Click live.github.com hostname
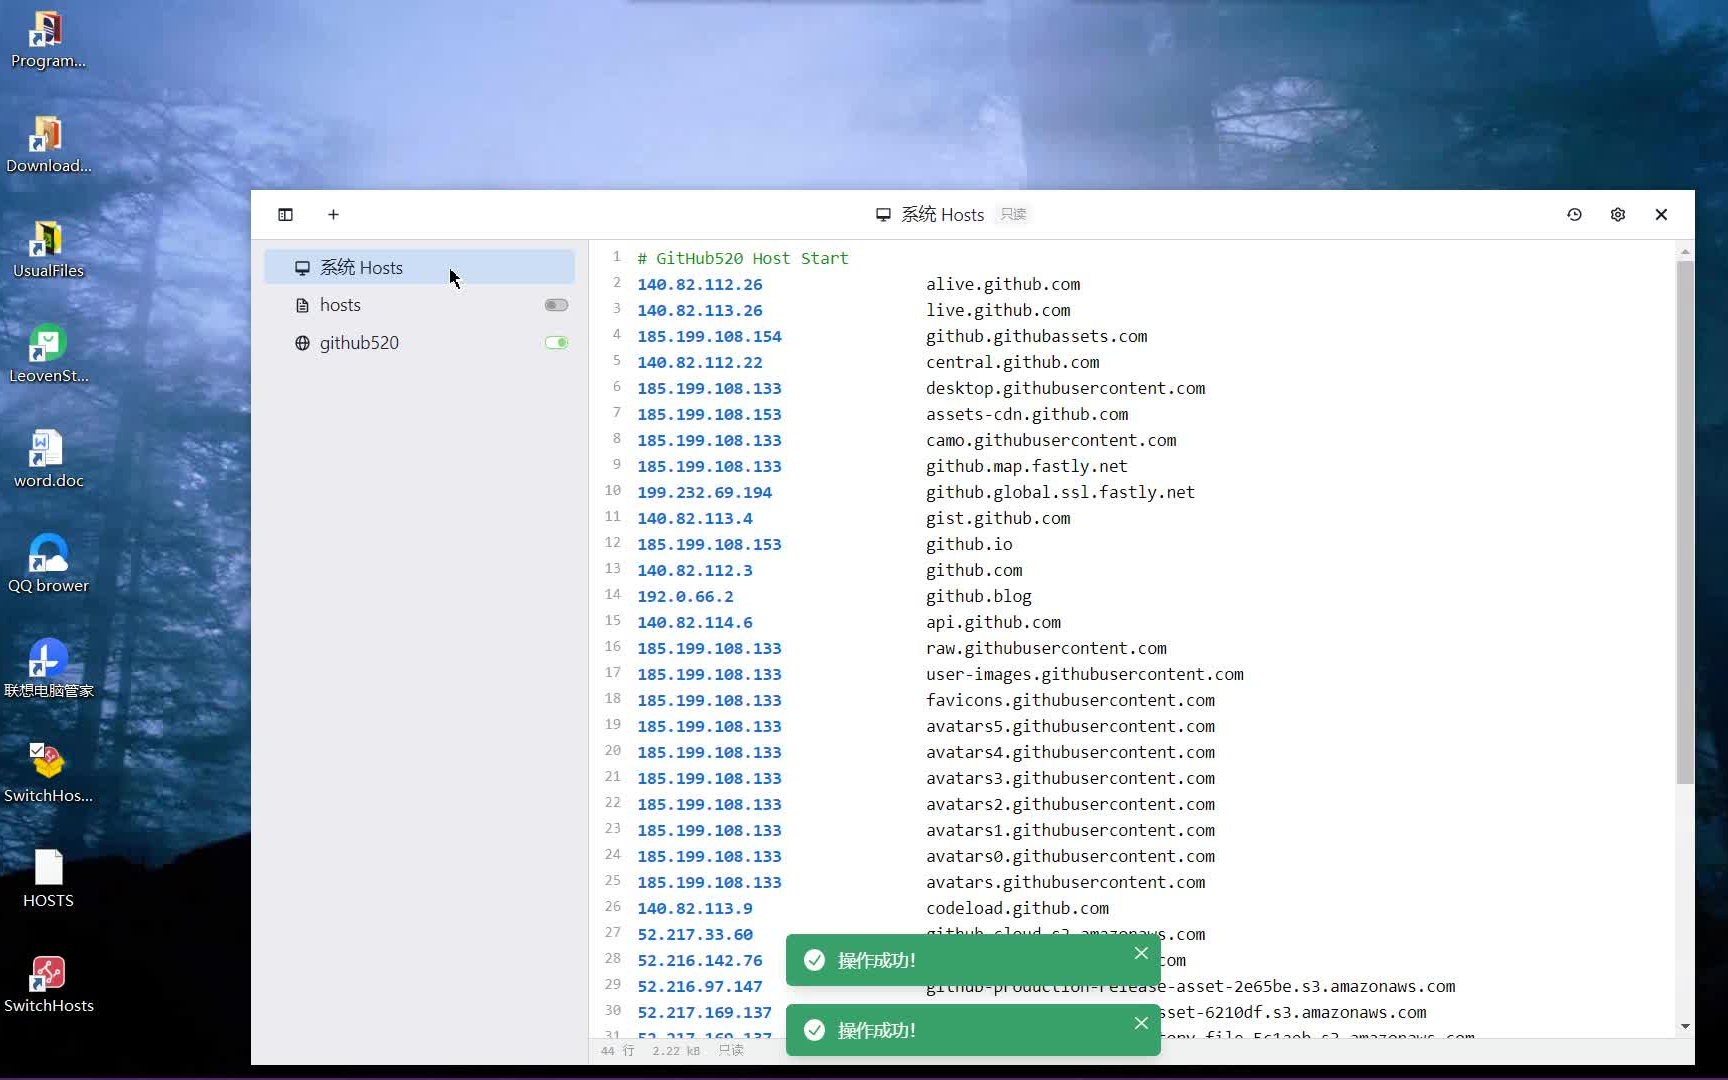Image resolution: width=1728 pixels, height=1080 pixels. tap(998, 310)
